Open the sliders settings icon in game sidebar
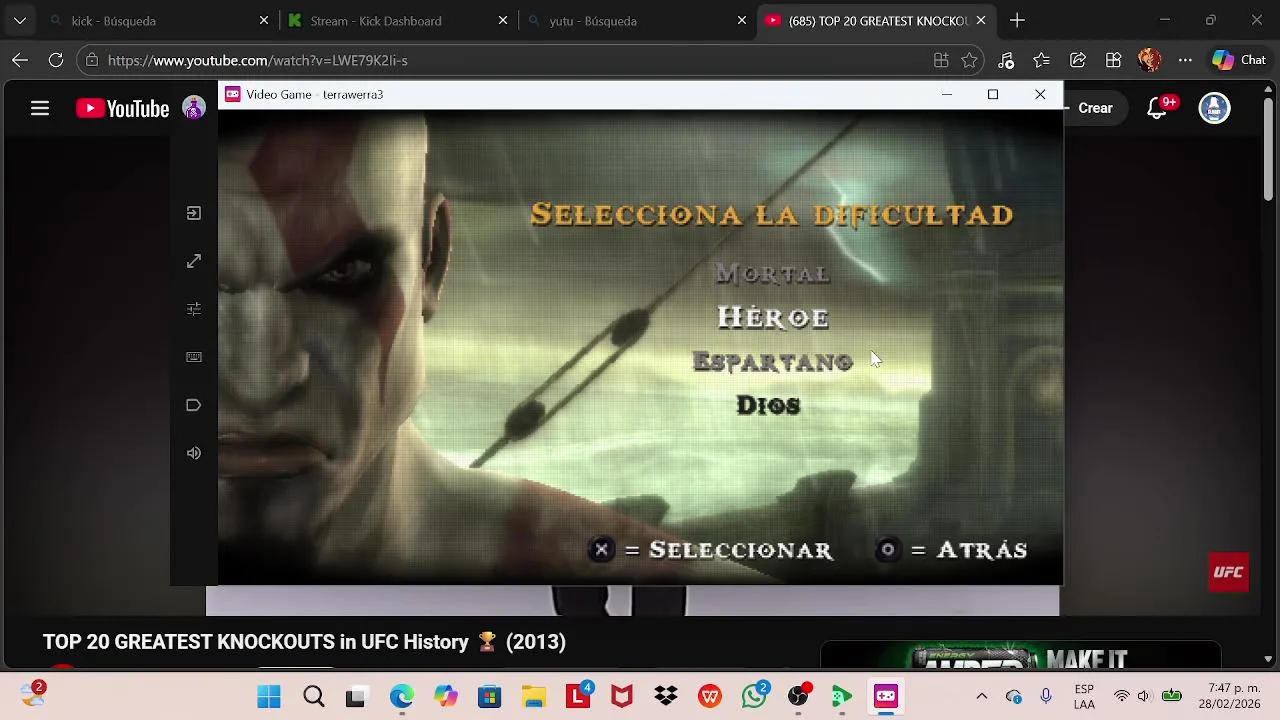Viewport: 1280px width, 720px height. (x=194, y=309)
